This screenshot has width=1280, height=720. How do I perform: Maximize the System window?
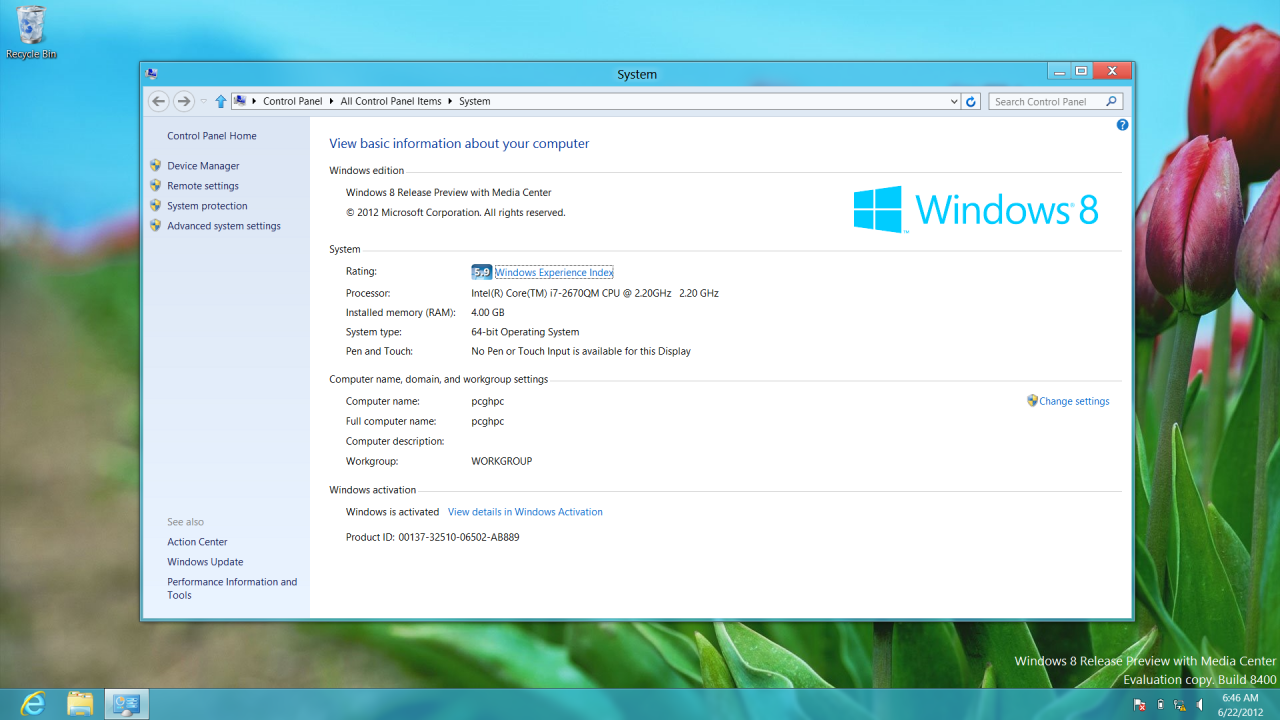(1081, 71)
